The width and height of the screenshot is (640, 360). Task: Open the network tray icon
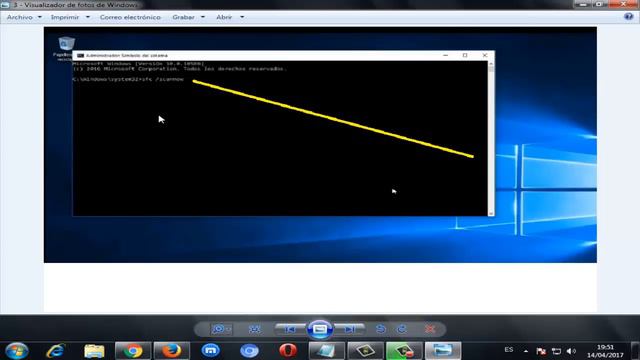coord(556,351)
